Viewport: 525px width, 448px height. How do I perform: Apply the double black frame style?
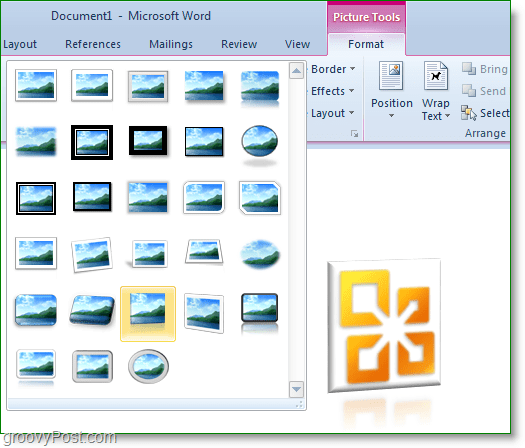pos(92,142)
